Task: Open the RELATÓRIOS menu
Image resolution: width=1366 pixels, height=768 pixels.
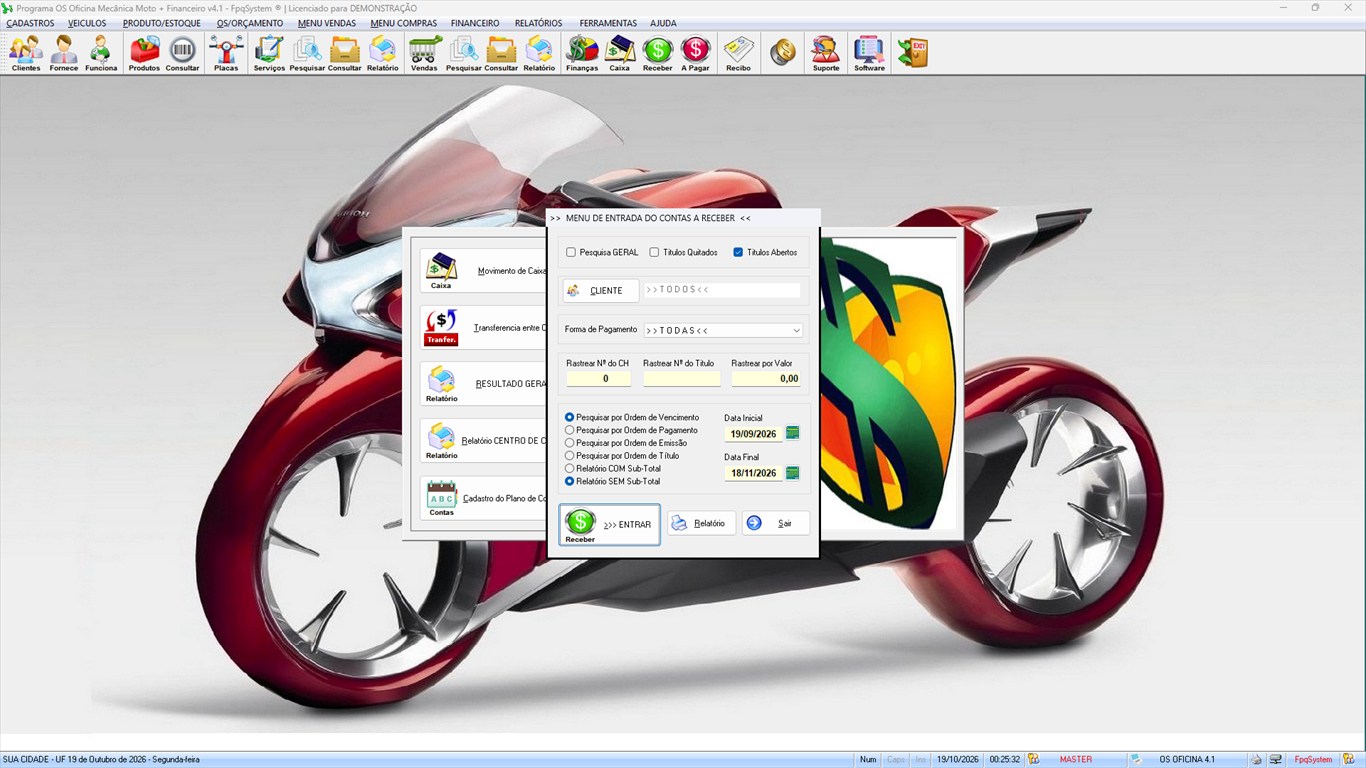Action: tap(538, 23)
